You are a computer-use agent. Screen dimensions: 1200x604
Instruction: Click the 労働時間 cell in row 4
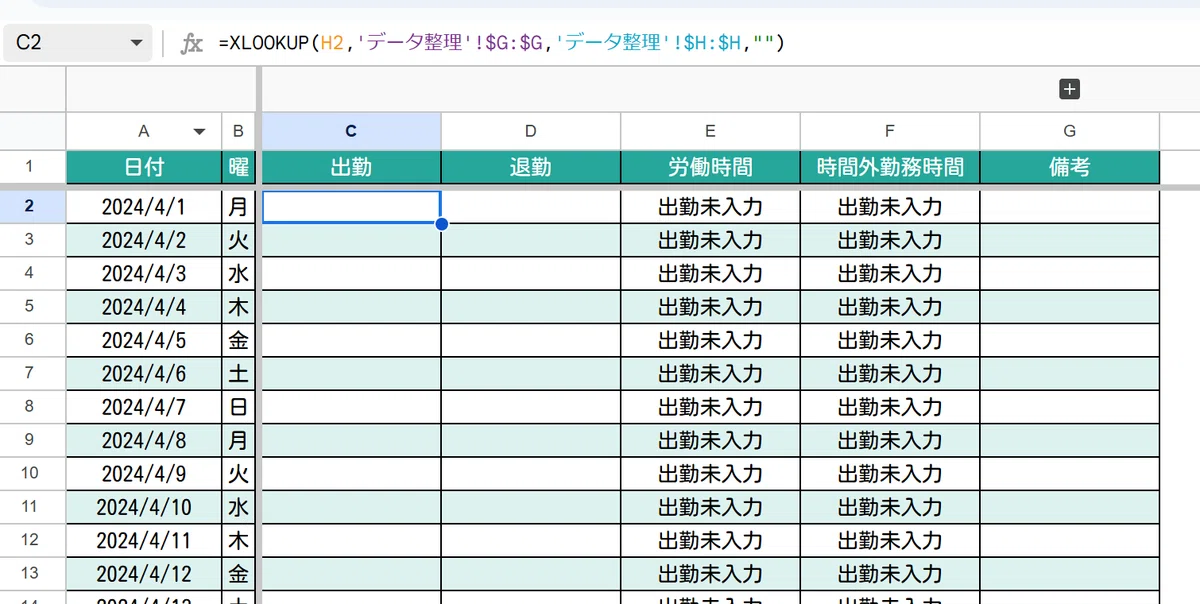click(x=710, y=273)
